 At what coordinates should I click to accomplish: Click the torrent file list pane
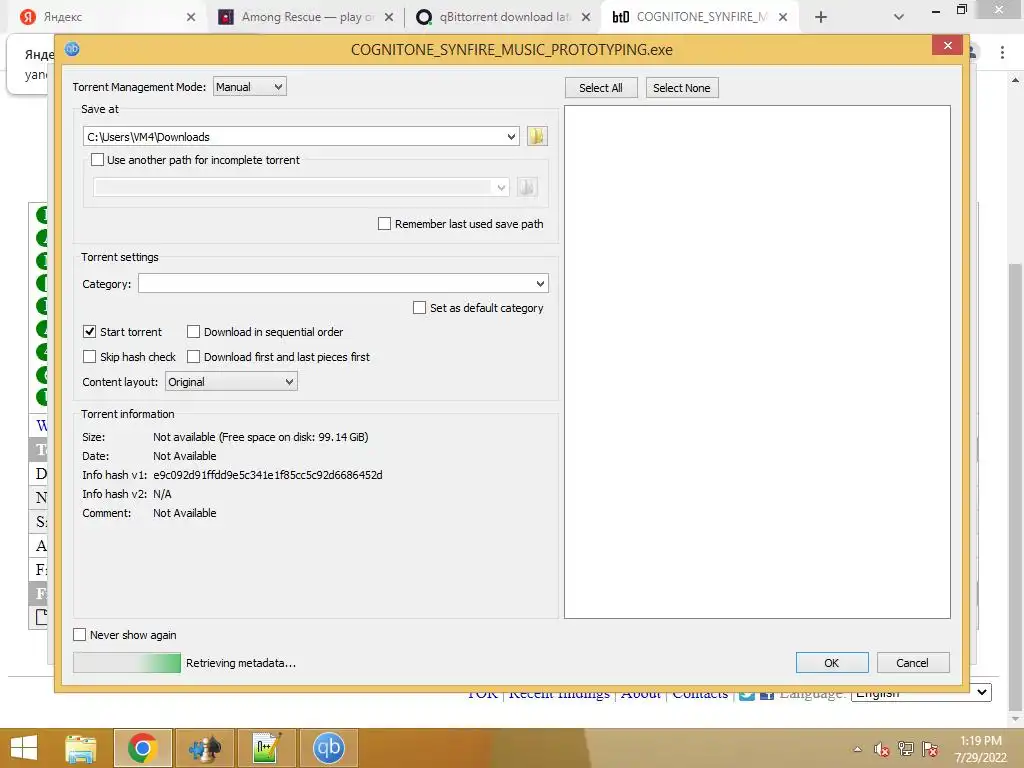757,362
